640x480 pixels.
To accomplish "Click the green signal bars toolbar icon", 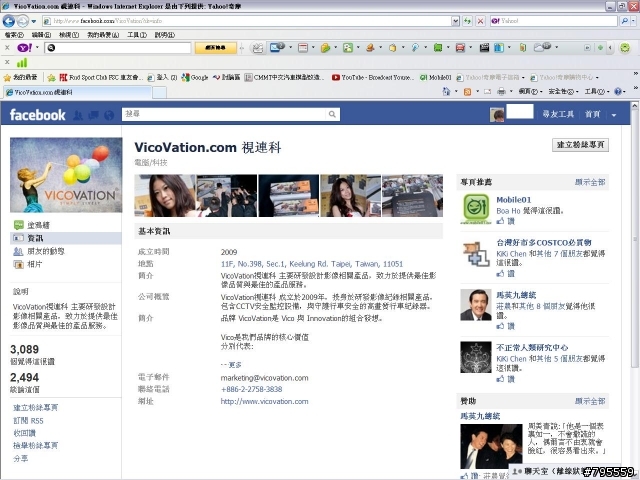I will [22, 63].
